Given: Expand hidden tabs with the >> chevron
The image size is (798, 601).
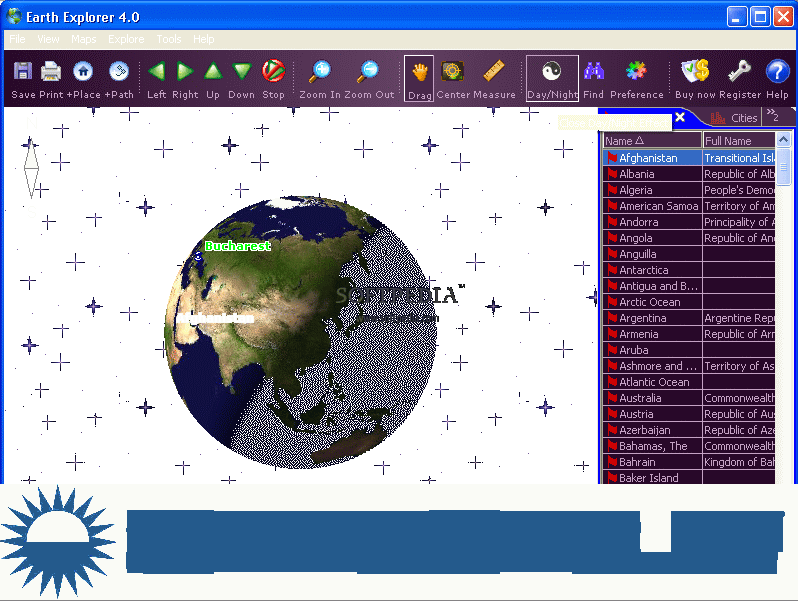Looking at the screenshot, I should (772, 116).
